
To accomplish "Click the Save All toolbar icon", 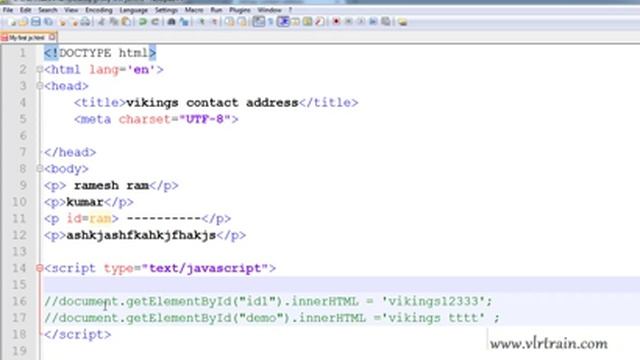I will (48, 22).
